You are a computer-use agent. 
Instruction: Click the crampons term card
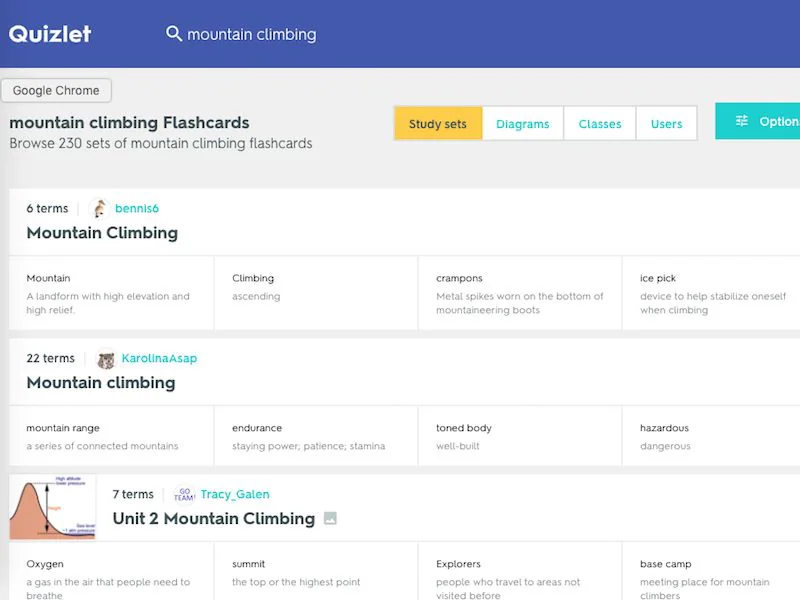[x=520, y=293]
